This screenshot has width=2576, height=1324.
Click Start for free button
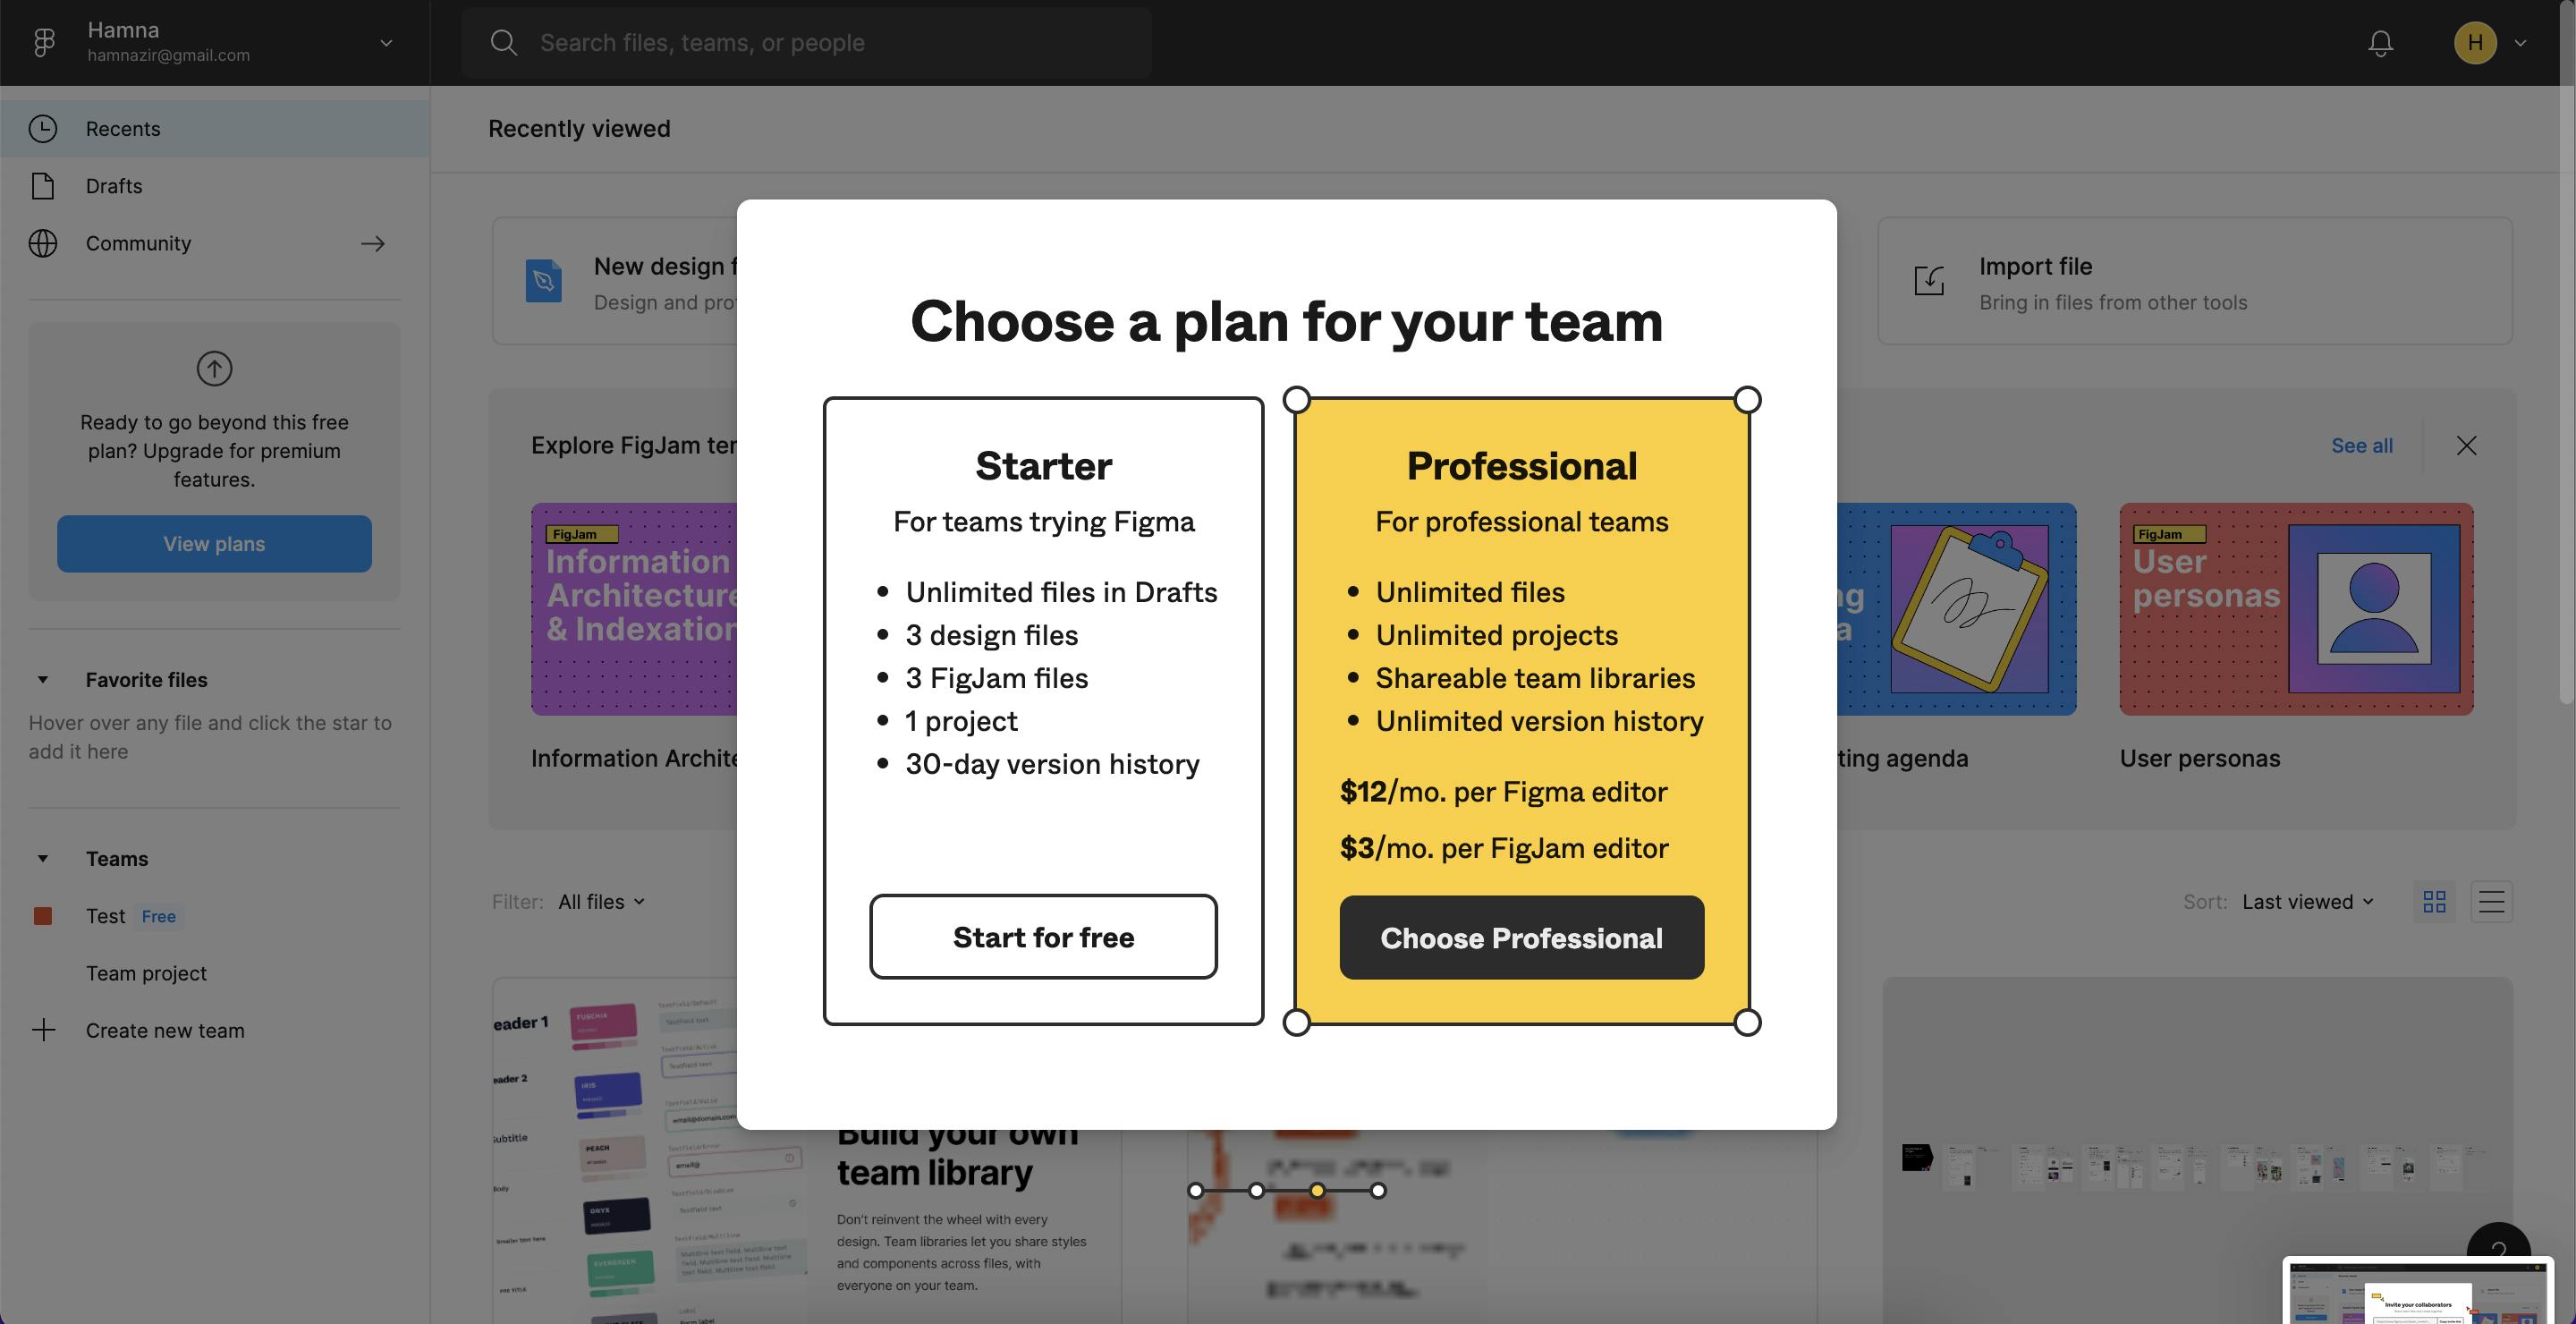coord(1043,936)
